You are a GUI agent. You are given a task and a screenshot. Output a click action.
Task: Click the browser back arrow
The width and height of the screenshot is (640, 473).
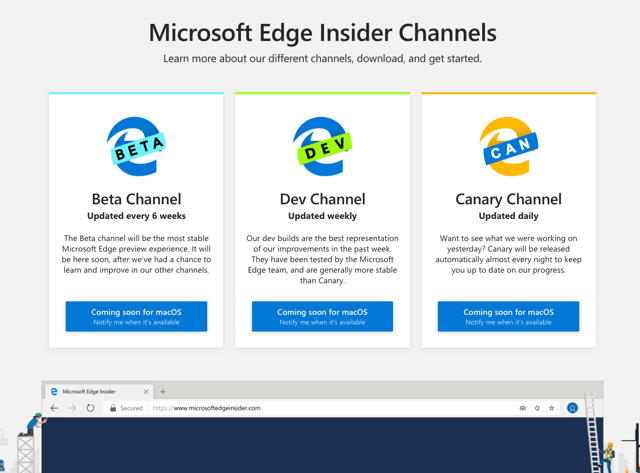pyautogui.click(x=54, y=408)
